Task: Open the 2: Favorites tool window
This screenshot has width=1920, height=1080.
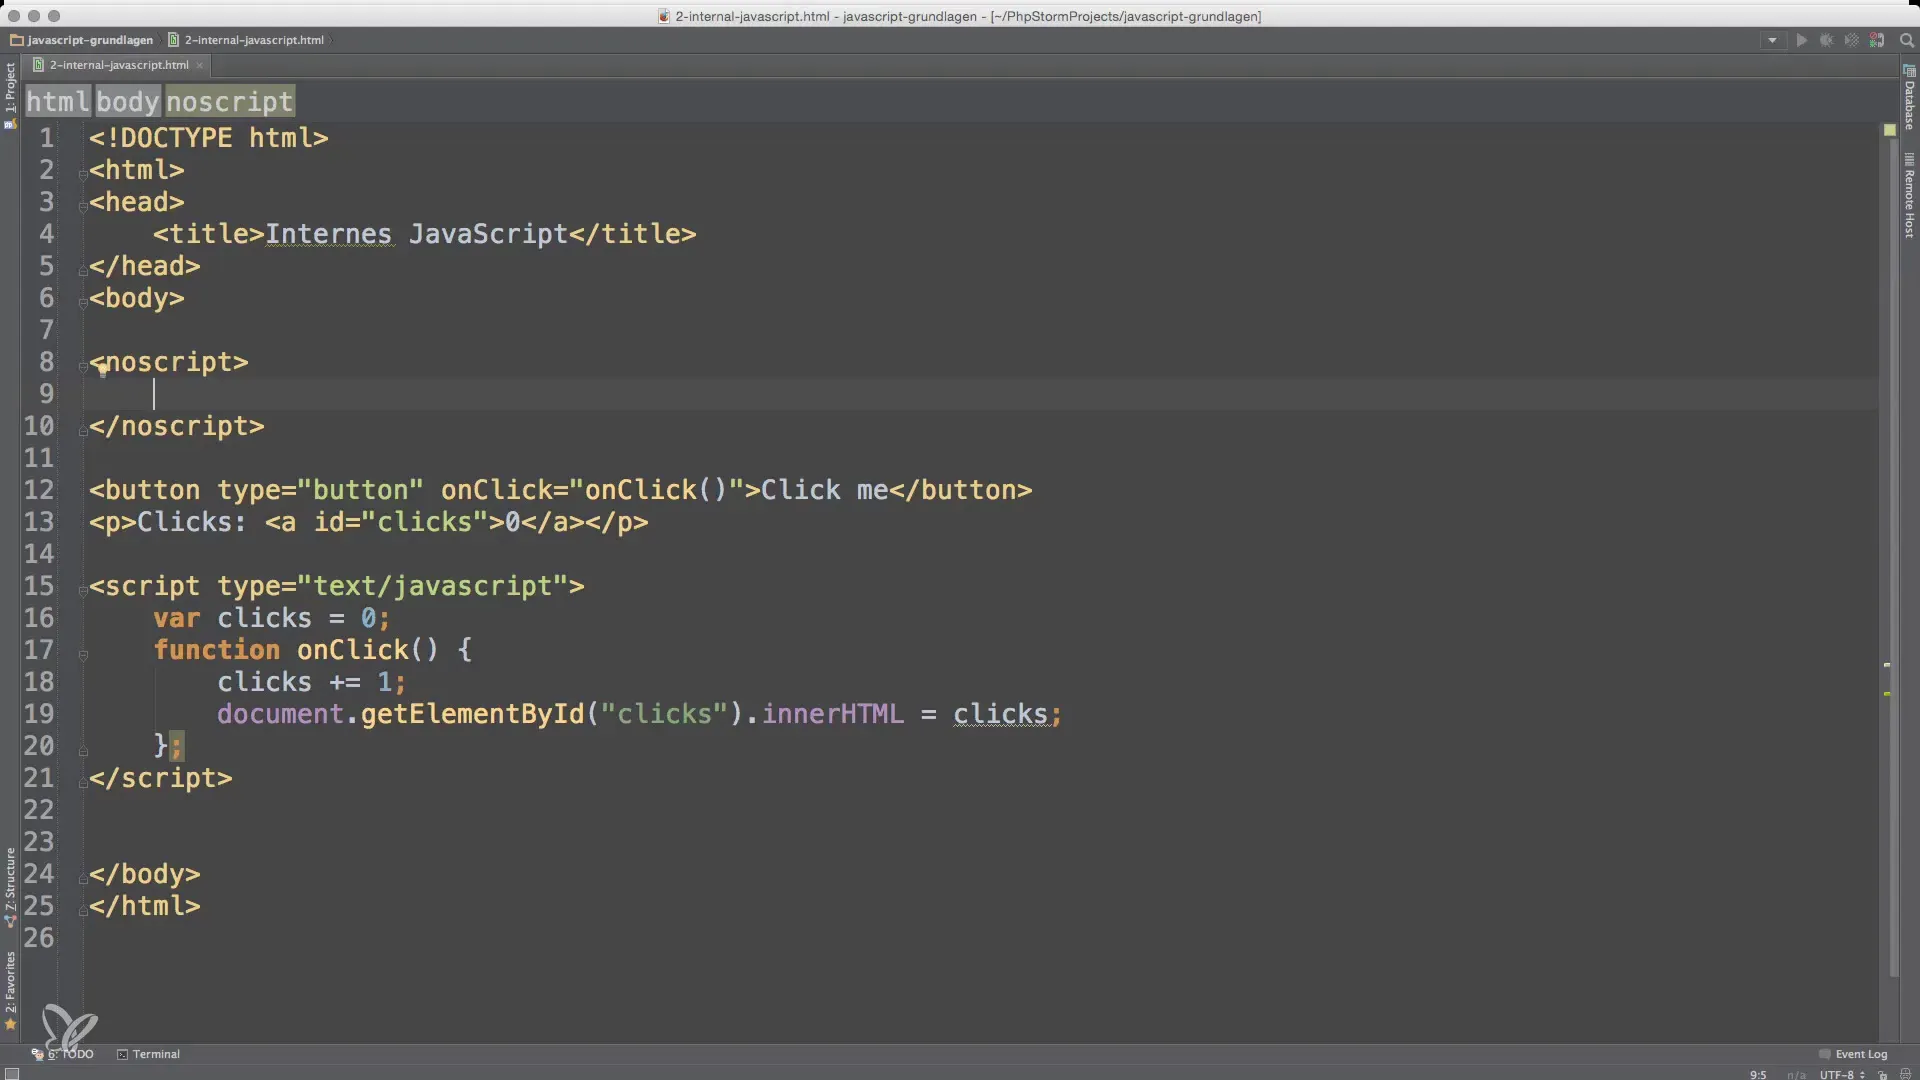Action: pyautogui.click(x=10, y=990)
